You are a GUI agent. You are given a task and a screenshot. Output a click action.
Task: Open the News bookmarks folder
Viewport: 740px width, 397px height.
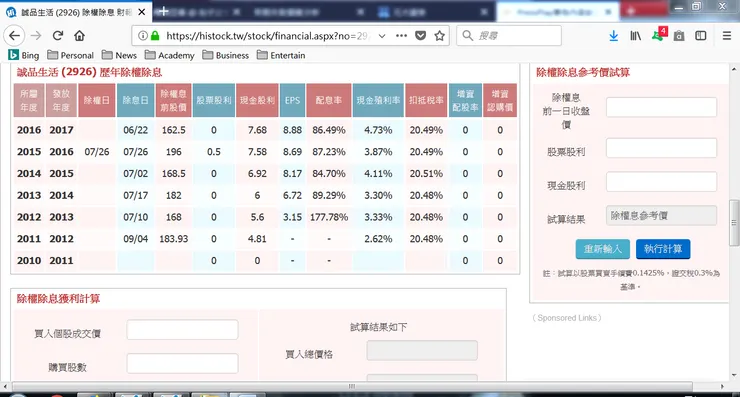[119, 55]
